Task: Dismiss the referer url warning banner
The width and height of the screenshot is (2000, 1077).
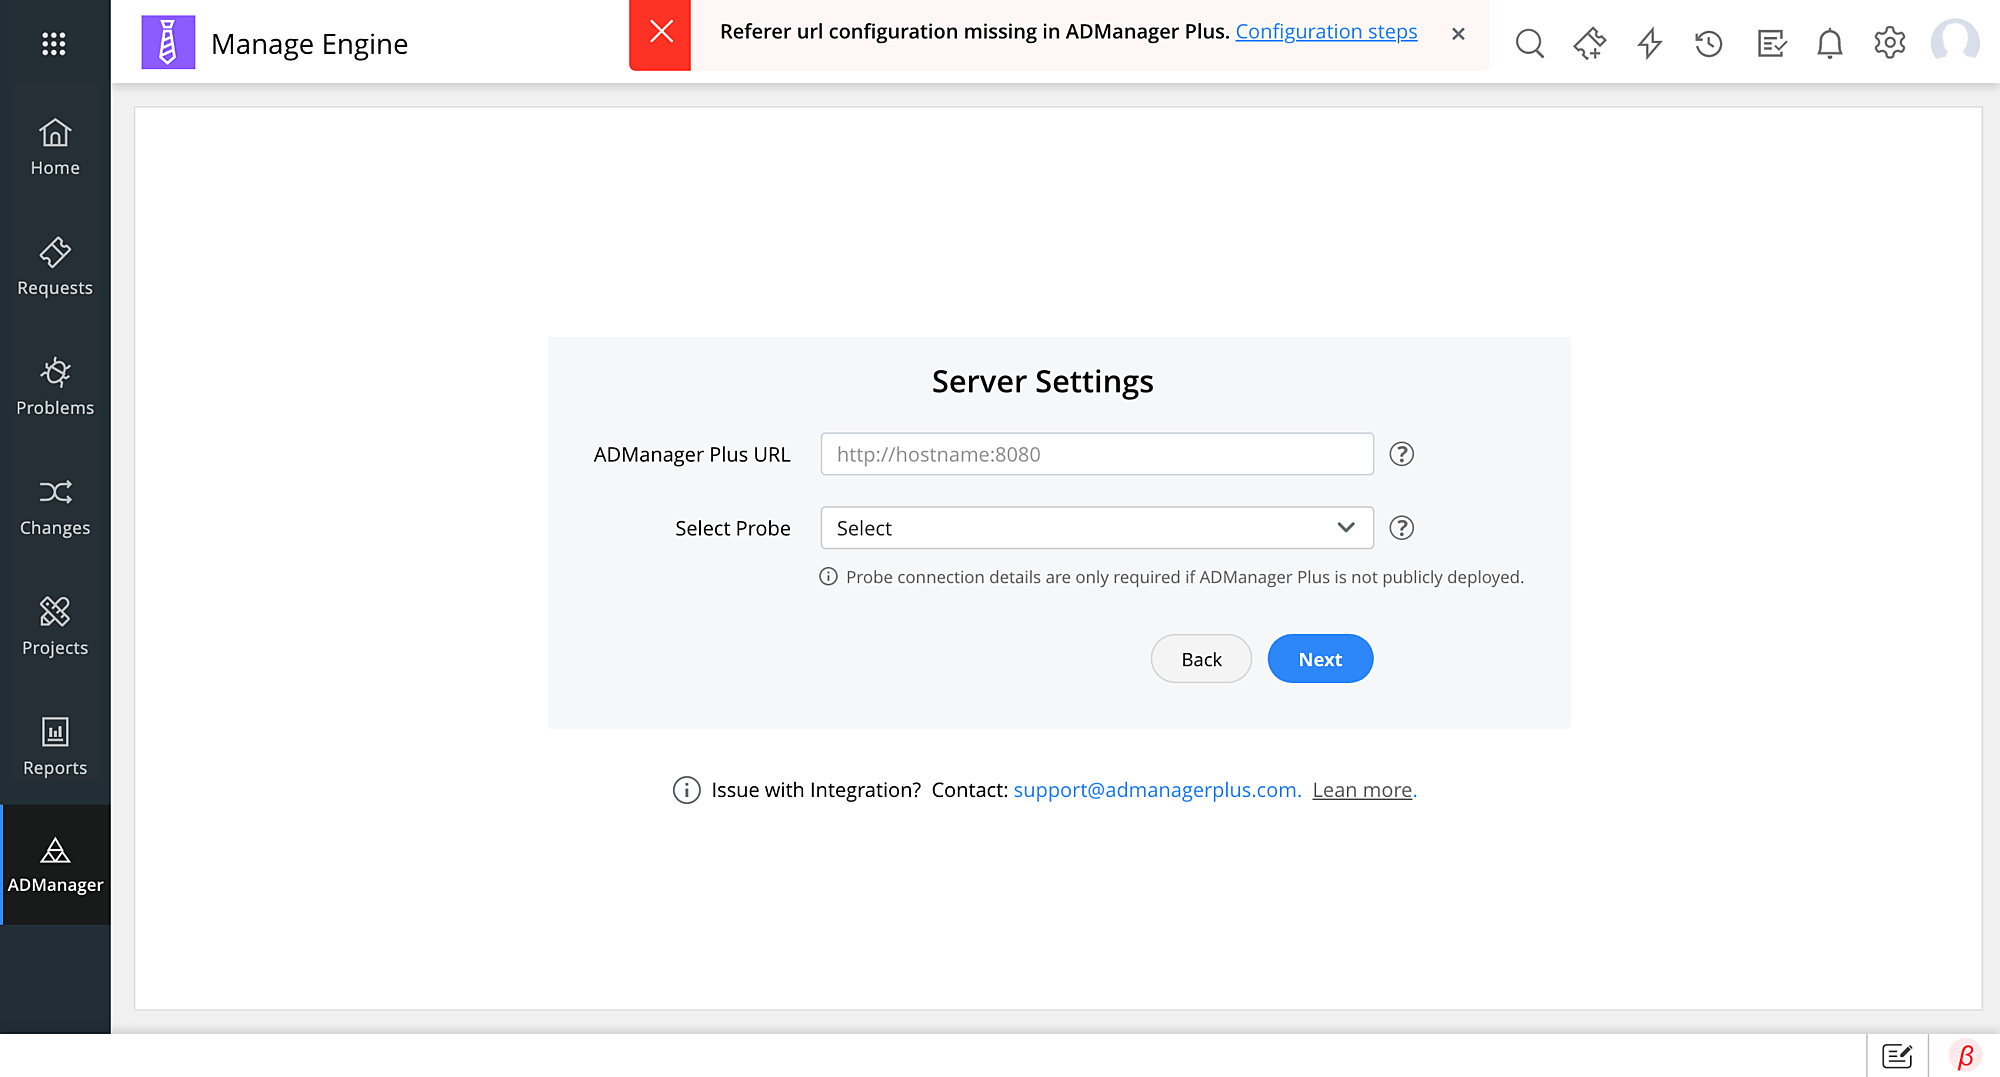Action: (1458, 34)
